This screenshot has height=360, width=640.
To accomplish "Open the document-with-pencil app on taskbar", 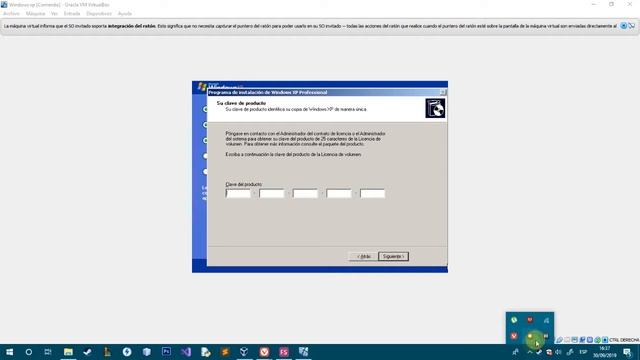I will click(x=205, y=352).
